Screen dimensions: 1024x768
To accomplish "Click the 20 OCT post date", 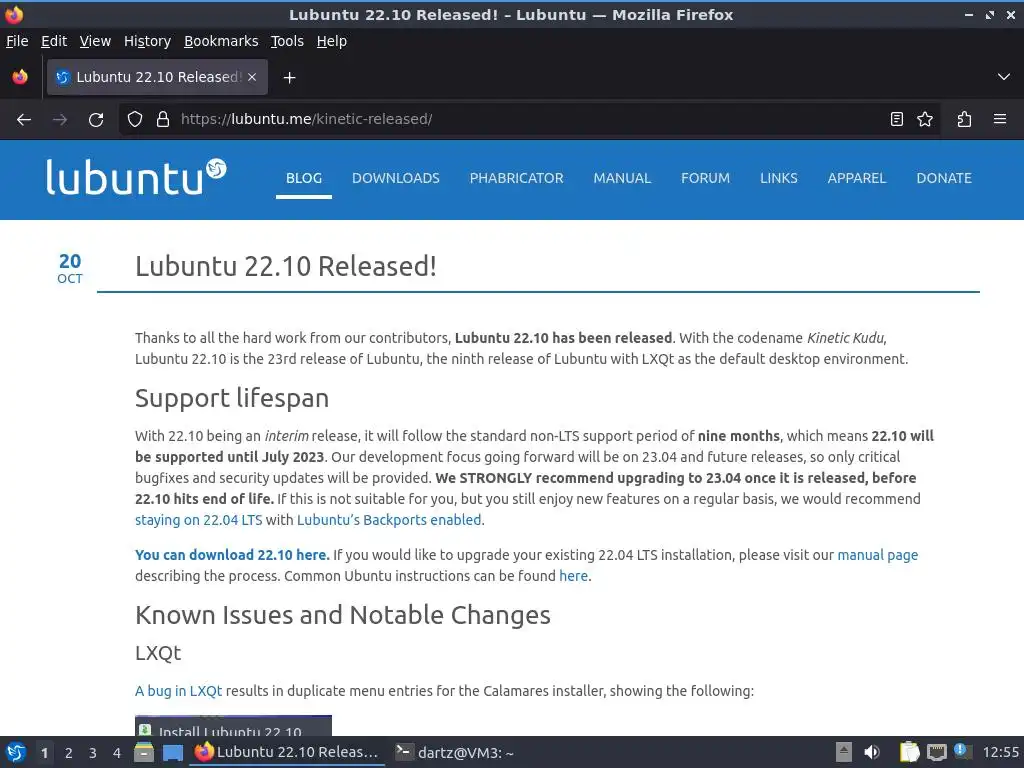I will point(70,268).
